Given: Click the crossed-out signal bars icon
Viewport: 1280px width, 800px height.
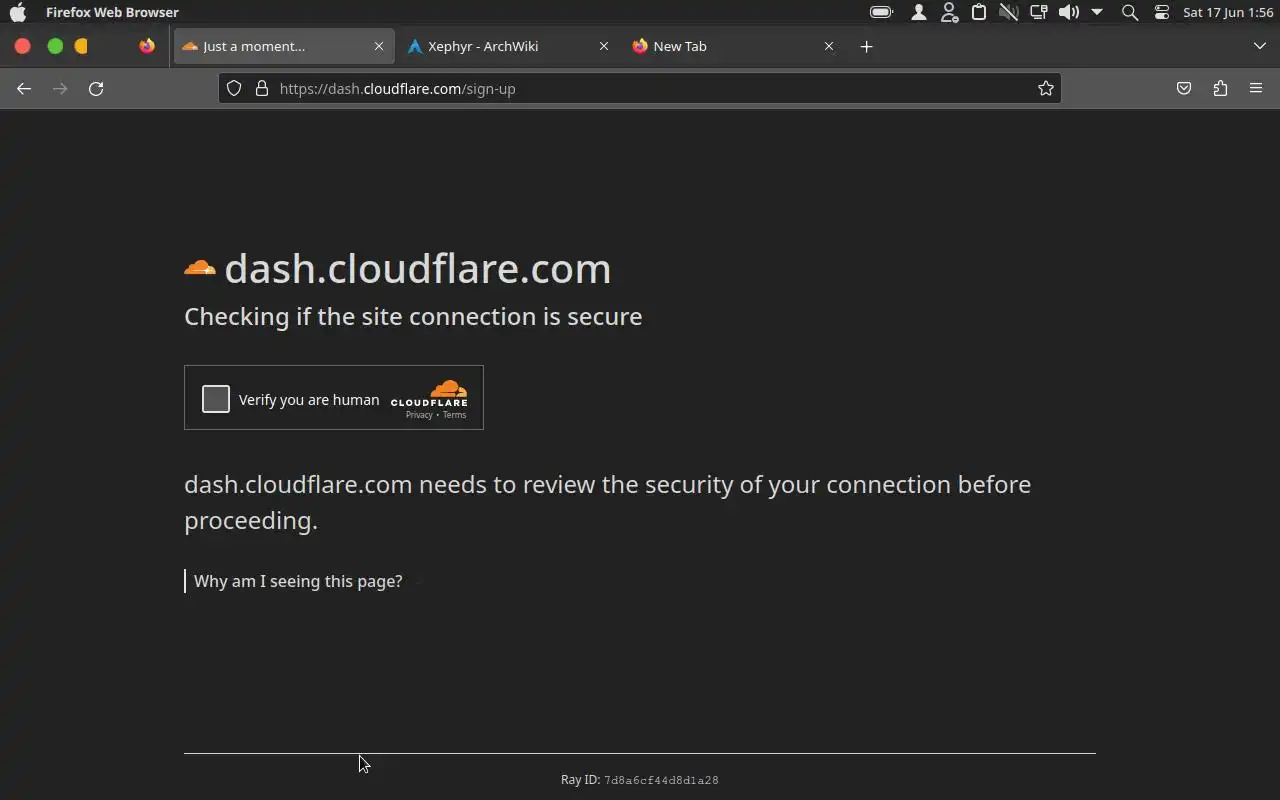Looking at the screenshot, I should (x=1008, y=12).
